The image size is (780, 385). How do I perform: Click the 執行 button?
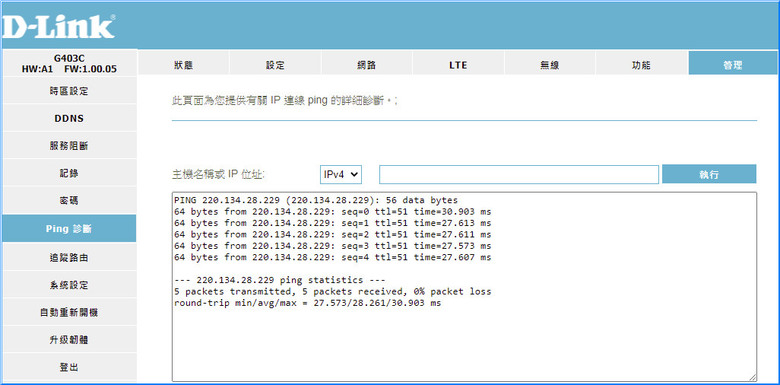coord(709,175)
